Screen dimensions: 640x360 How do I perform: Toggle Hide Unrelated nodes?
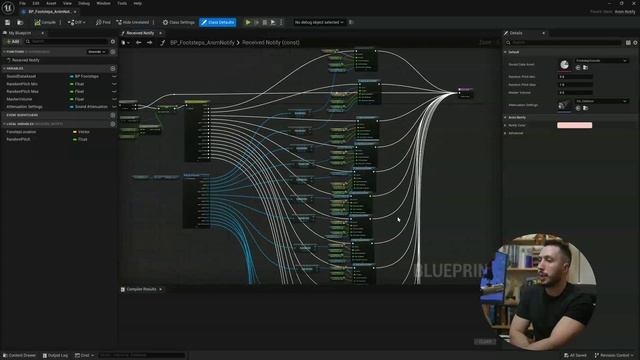coord(133,22)
